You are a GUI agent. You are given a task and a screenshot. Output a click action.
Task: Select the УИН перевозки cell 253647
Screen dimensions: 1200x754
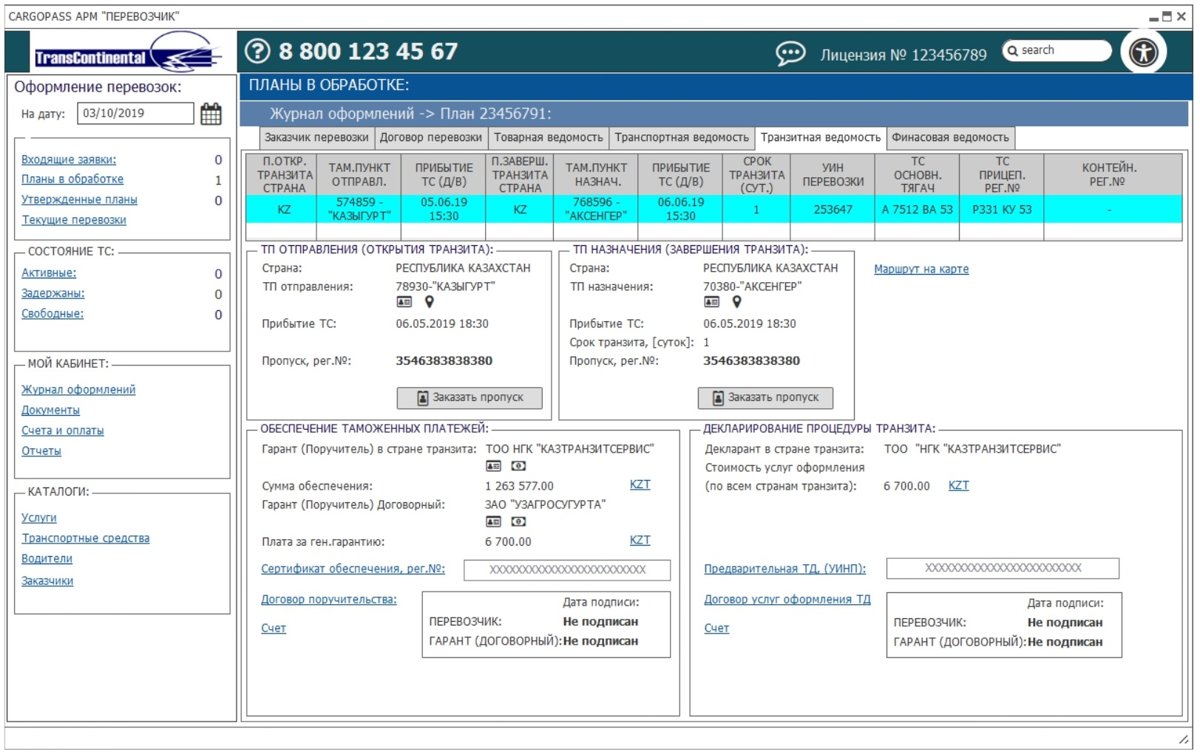tap(832, 210)
